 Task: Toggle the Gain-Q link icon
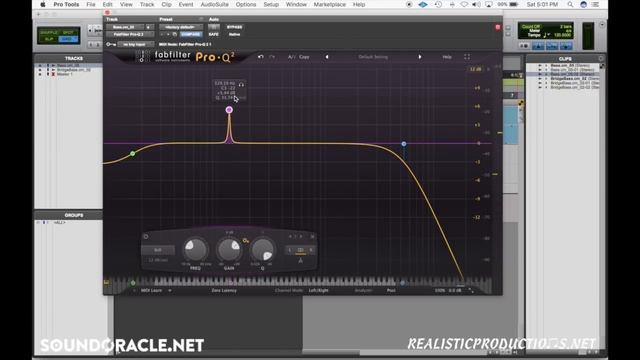[x=246, y=241]
